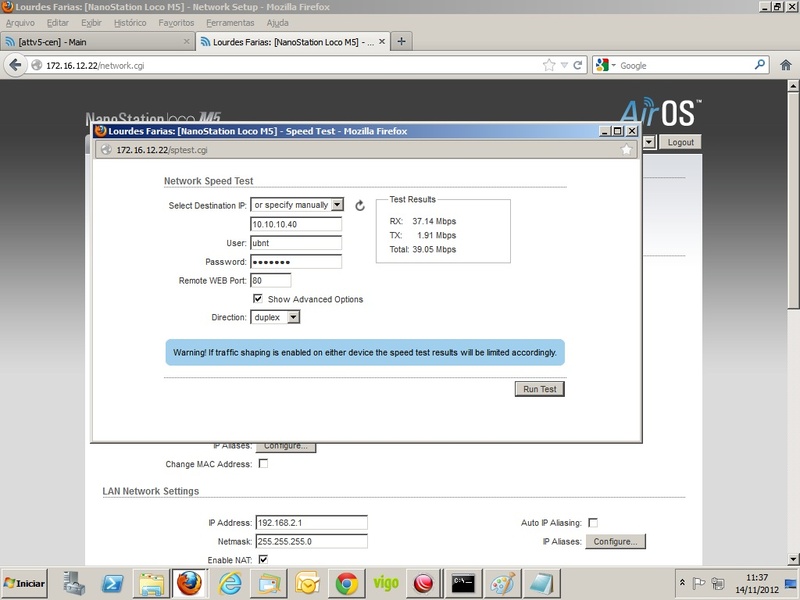Viewport: 800px width, 600px height.
Task: Launch Internet Explorer from taskbar
Action: click(230, 583)
